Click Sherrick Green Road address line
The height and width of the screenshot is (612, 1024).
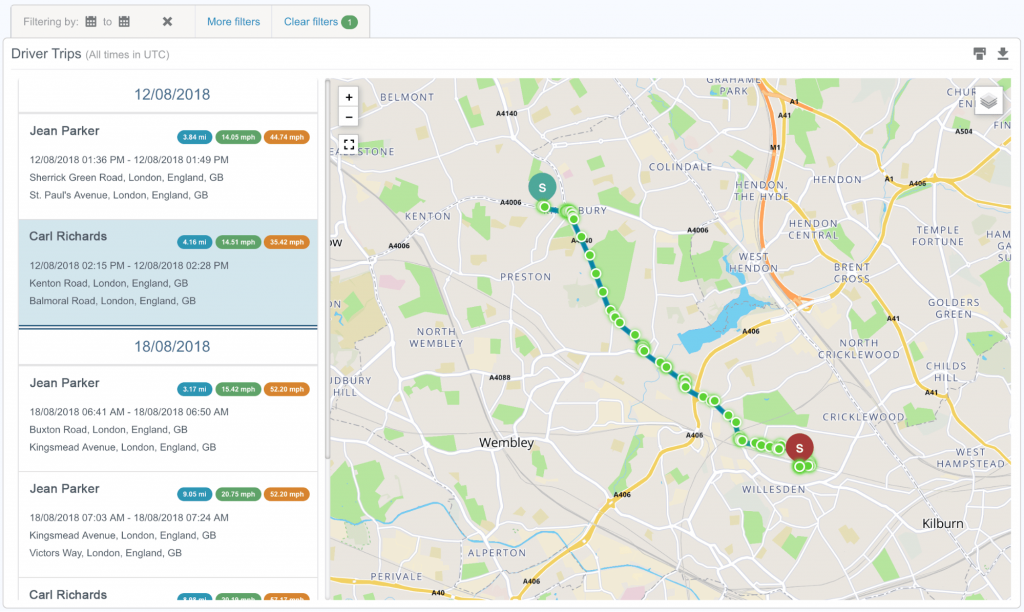tap(126, 178)
